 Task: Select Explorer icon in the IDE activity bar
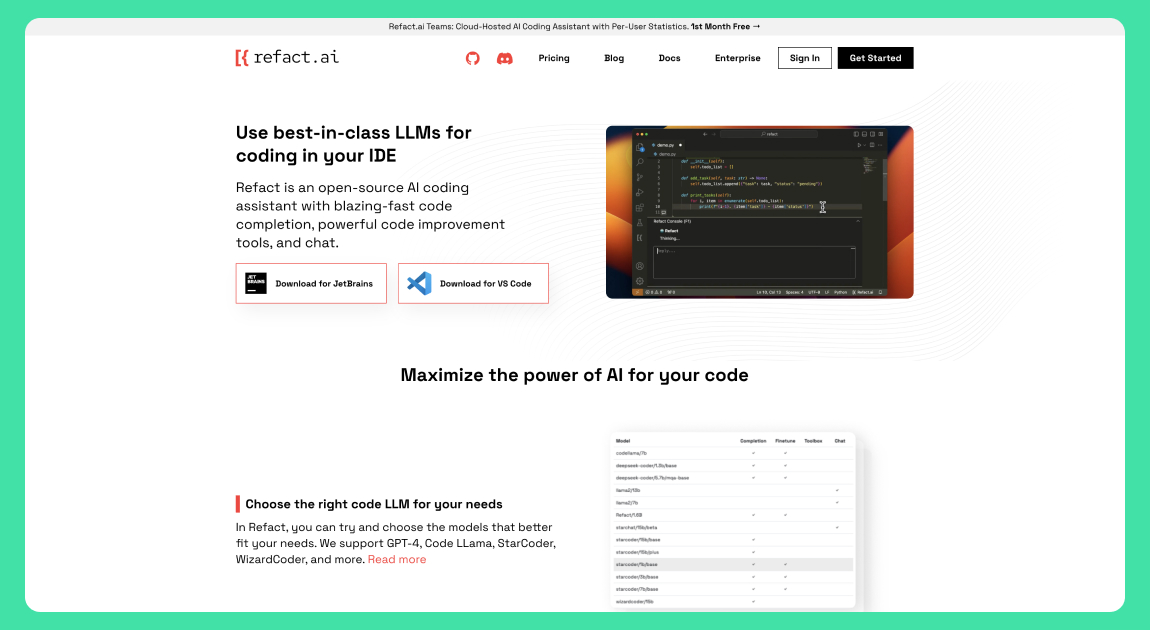pyautogui.click(x=640, y=147)
